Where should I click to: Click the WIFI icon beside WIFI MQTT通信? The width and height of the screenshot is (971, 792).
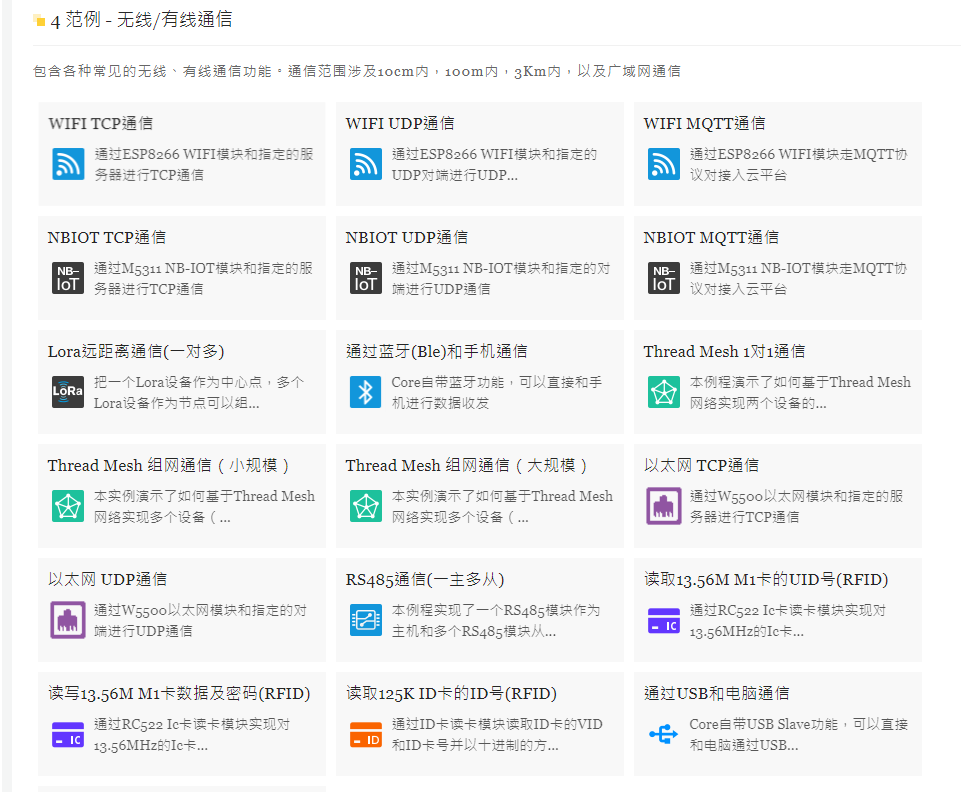pos(662,164)
